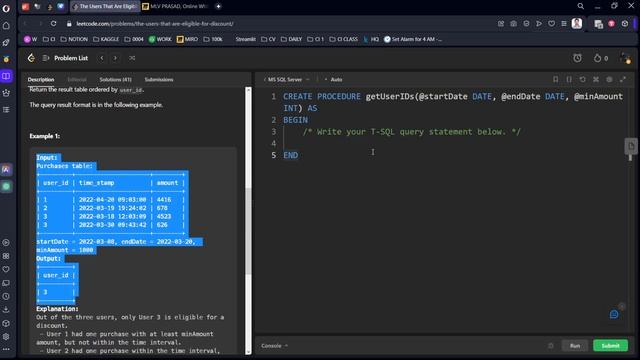Click the 'Output:' label in example
Viewport: 640px width, 360px height.
pyautogui.click(x=48, y=259)
